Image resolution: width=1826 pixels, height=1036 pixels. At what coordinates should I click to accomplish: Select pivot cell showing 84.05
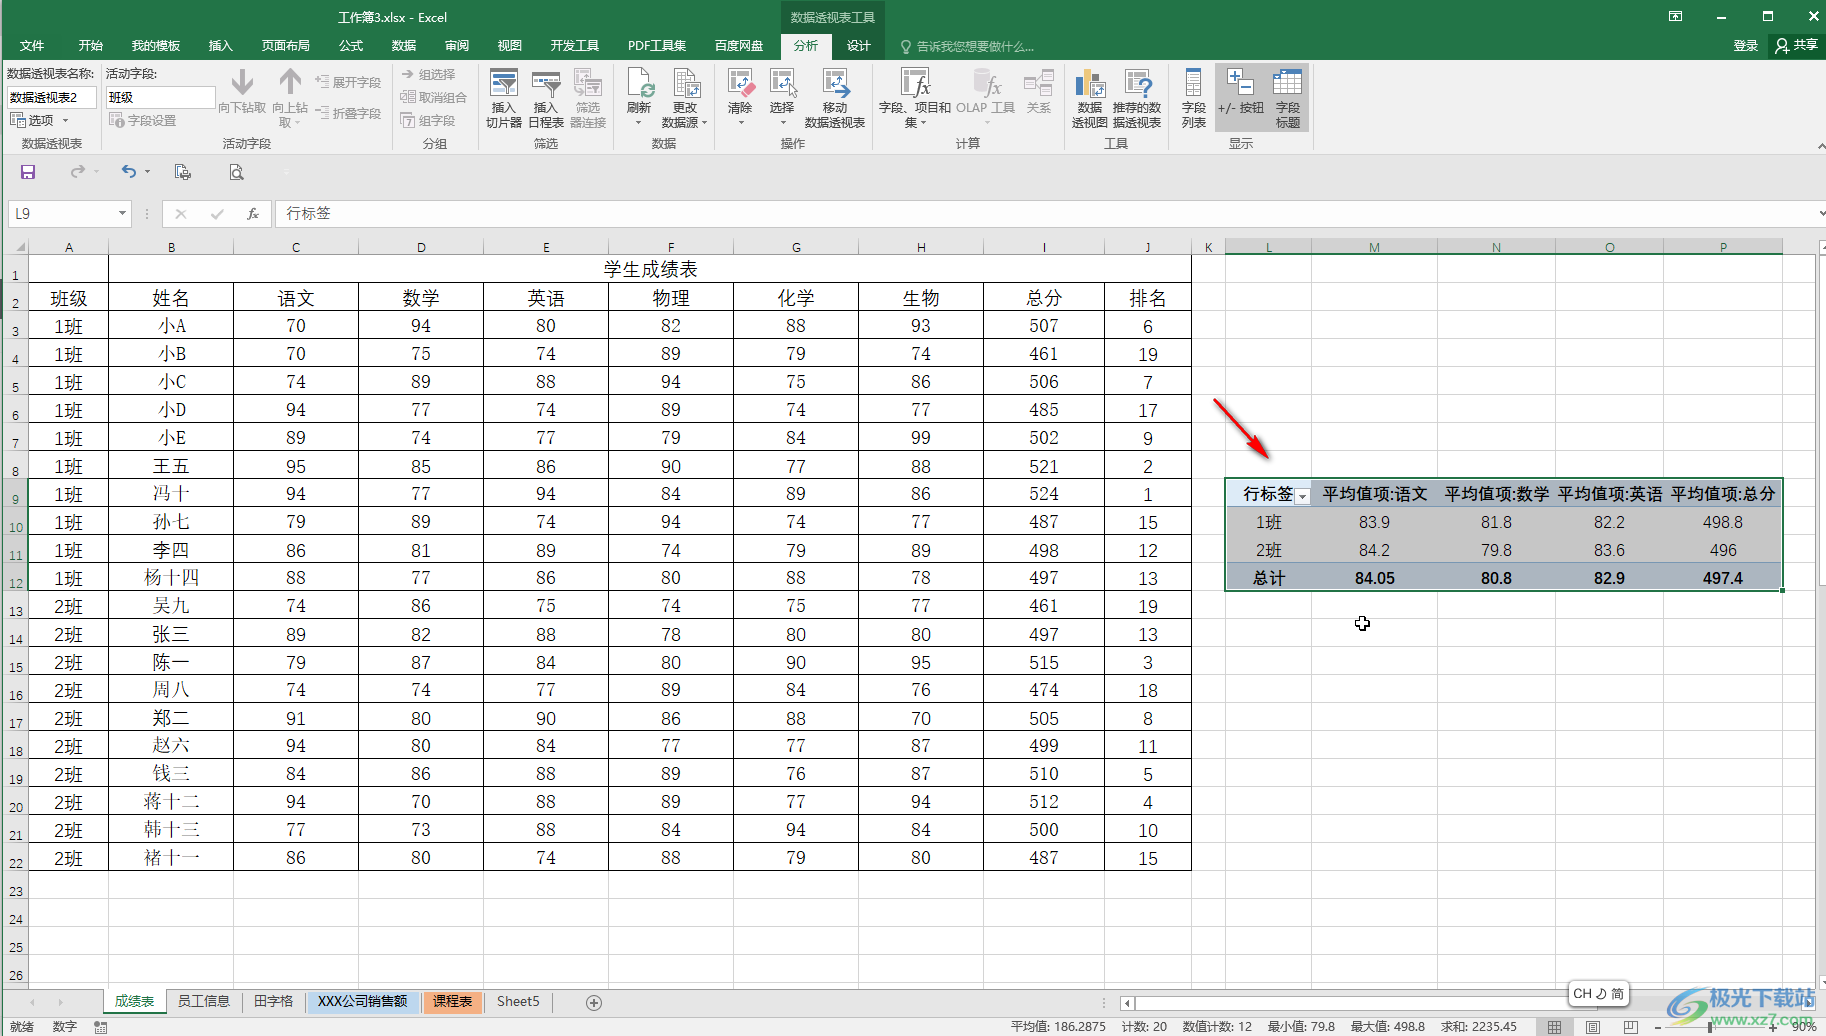tap(1374, 578)
